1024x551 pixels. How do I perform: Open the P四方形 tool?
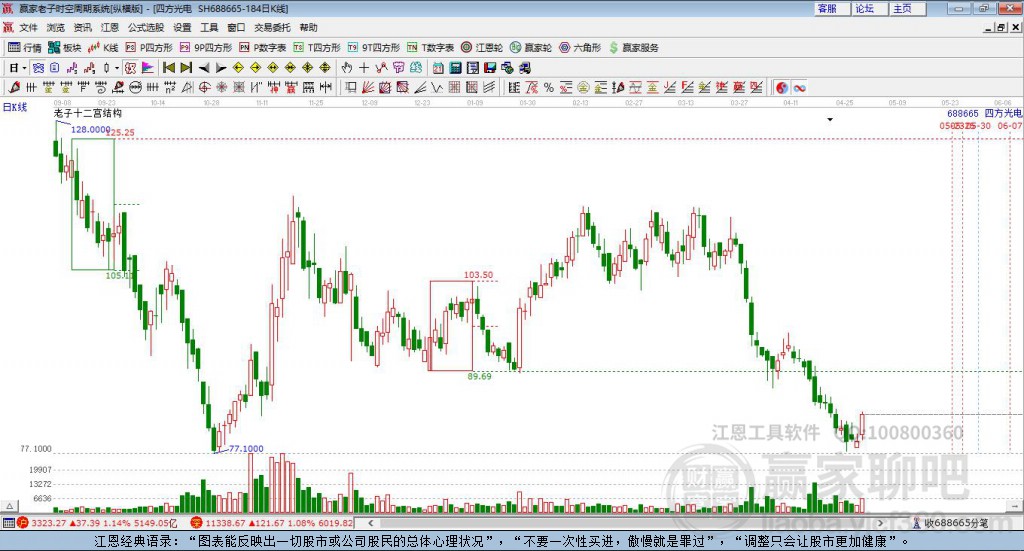coord(149,48)
